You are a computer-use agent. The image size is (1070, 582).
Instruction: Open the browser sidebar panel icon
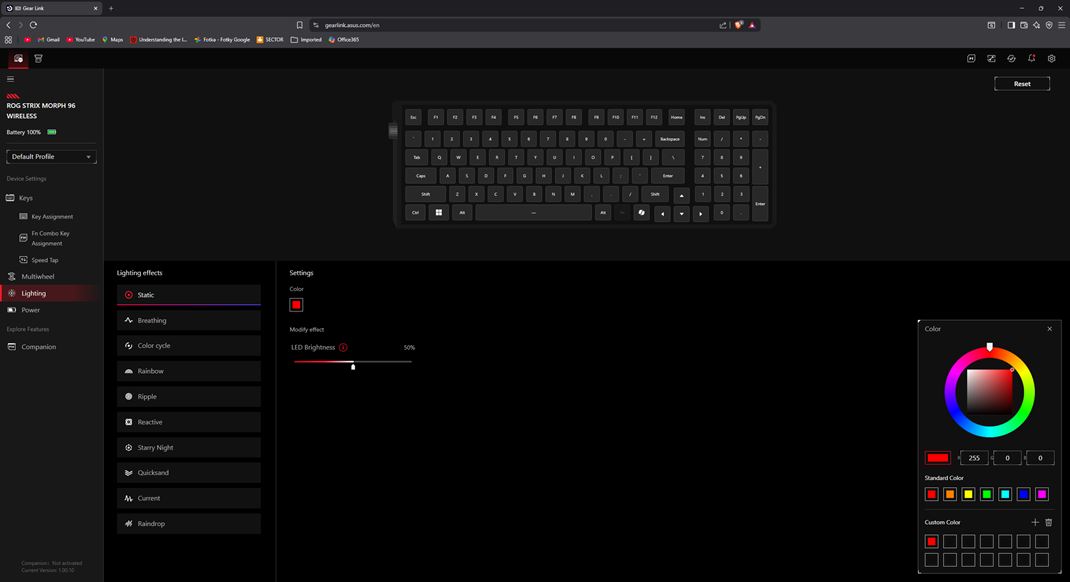coord(1011,25)
